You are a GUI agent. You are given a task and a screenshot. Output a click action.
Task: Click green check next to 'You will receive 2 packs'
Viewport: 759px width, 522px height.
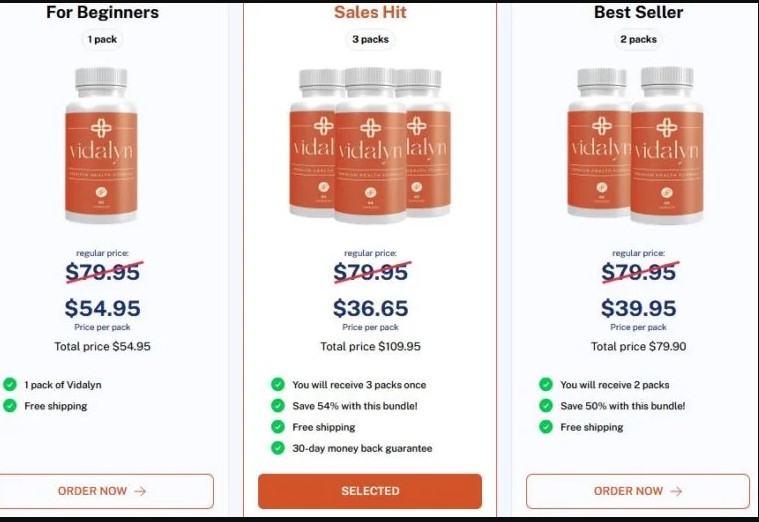click(x=545, y=384)
